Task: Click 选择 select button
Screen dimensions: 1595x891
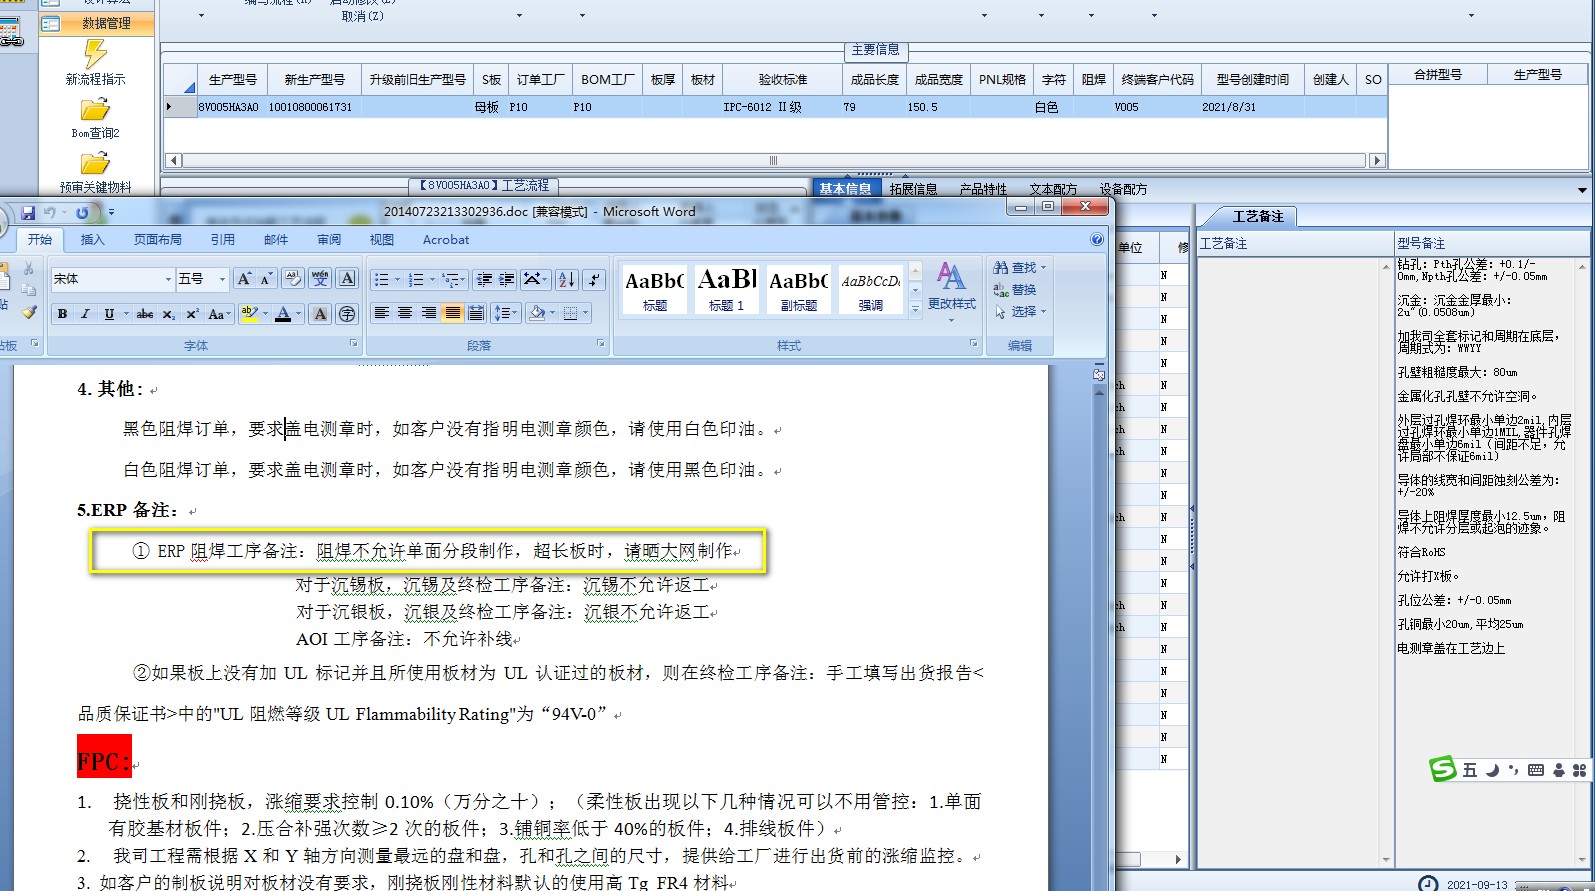Action: click(1019, 311)
